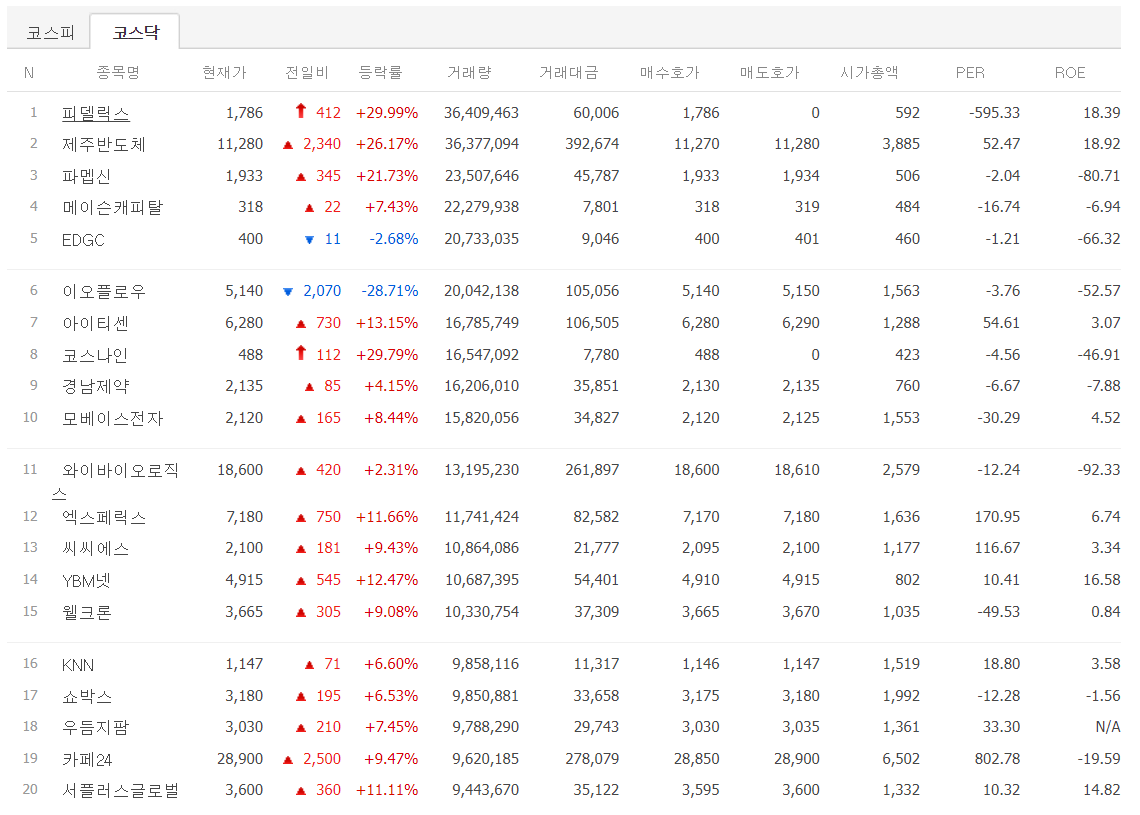Click the 392,674 trading value cell
The width and height of the screenshot is (1140, 815).
coord(592,144)
